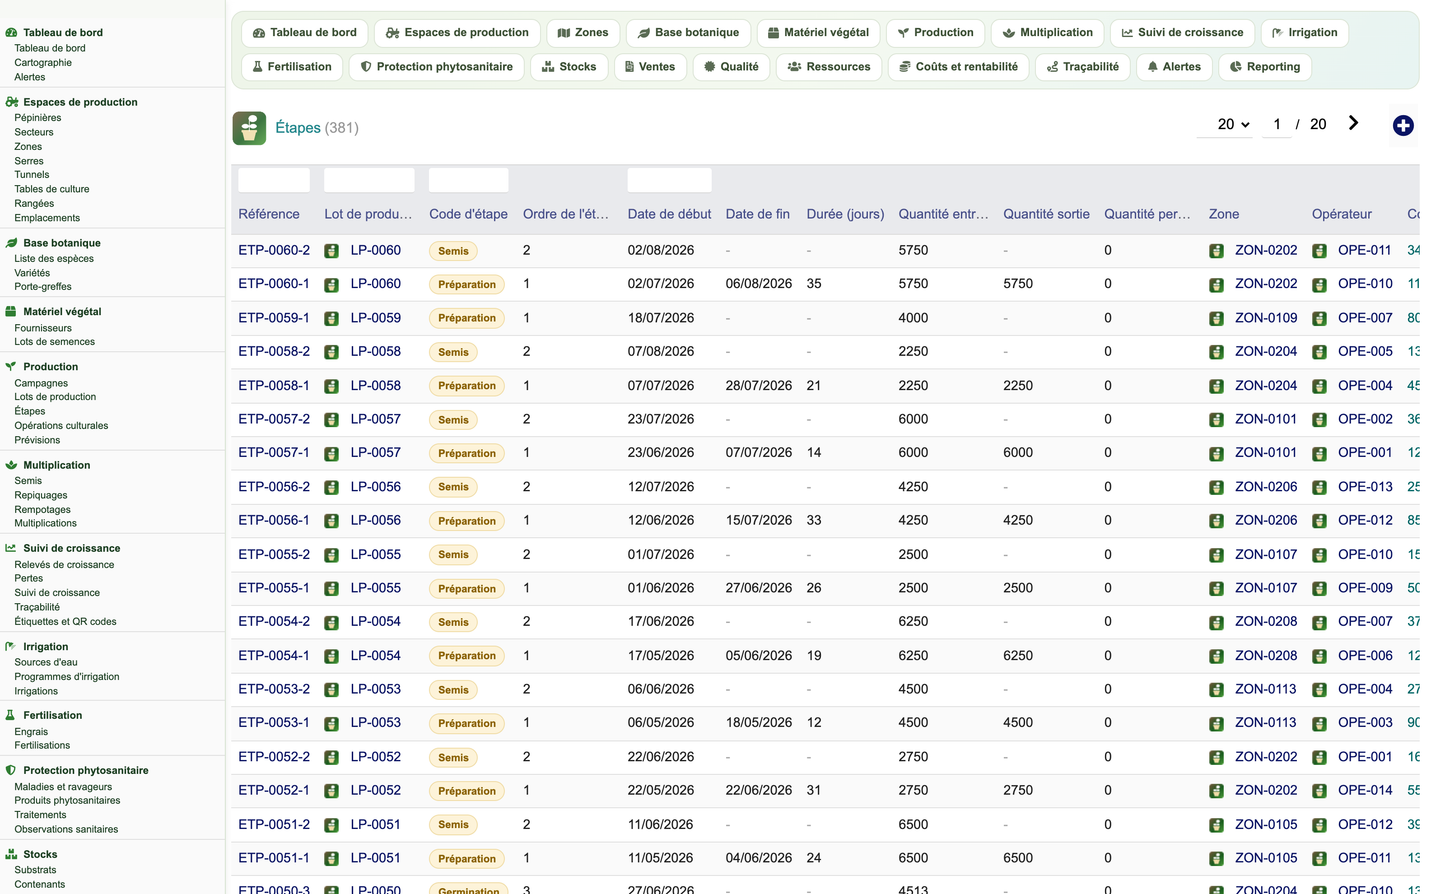
Task: Click the operator icon beside OPE-007 in ETP-0059-1 row
Action: pyautogui.click(x=1319, y=319)
